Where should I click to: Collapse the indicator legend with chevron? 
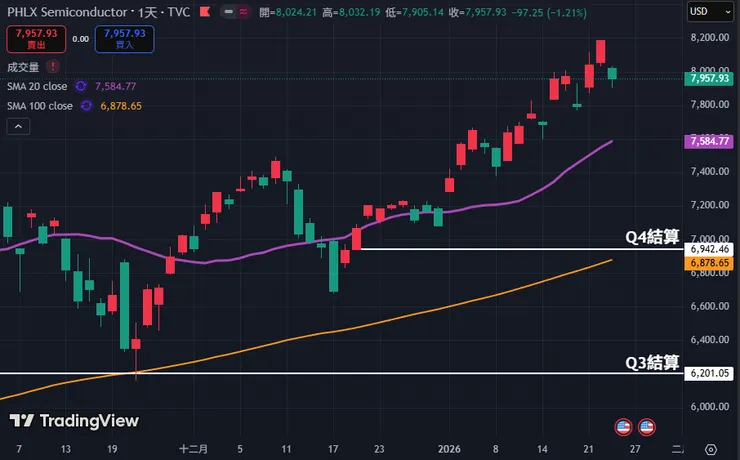tap(18, 126)
